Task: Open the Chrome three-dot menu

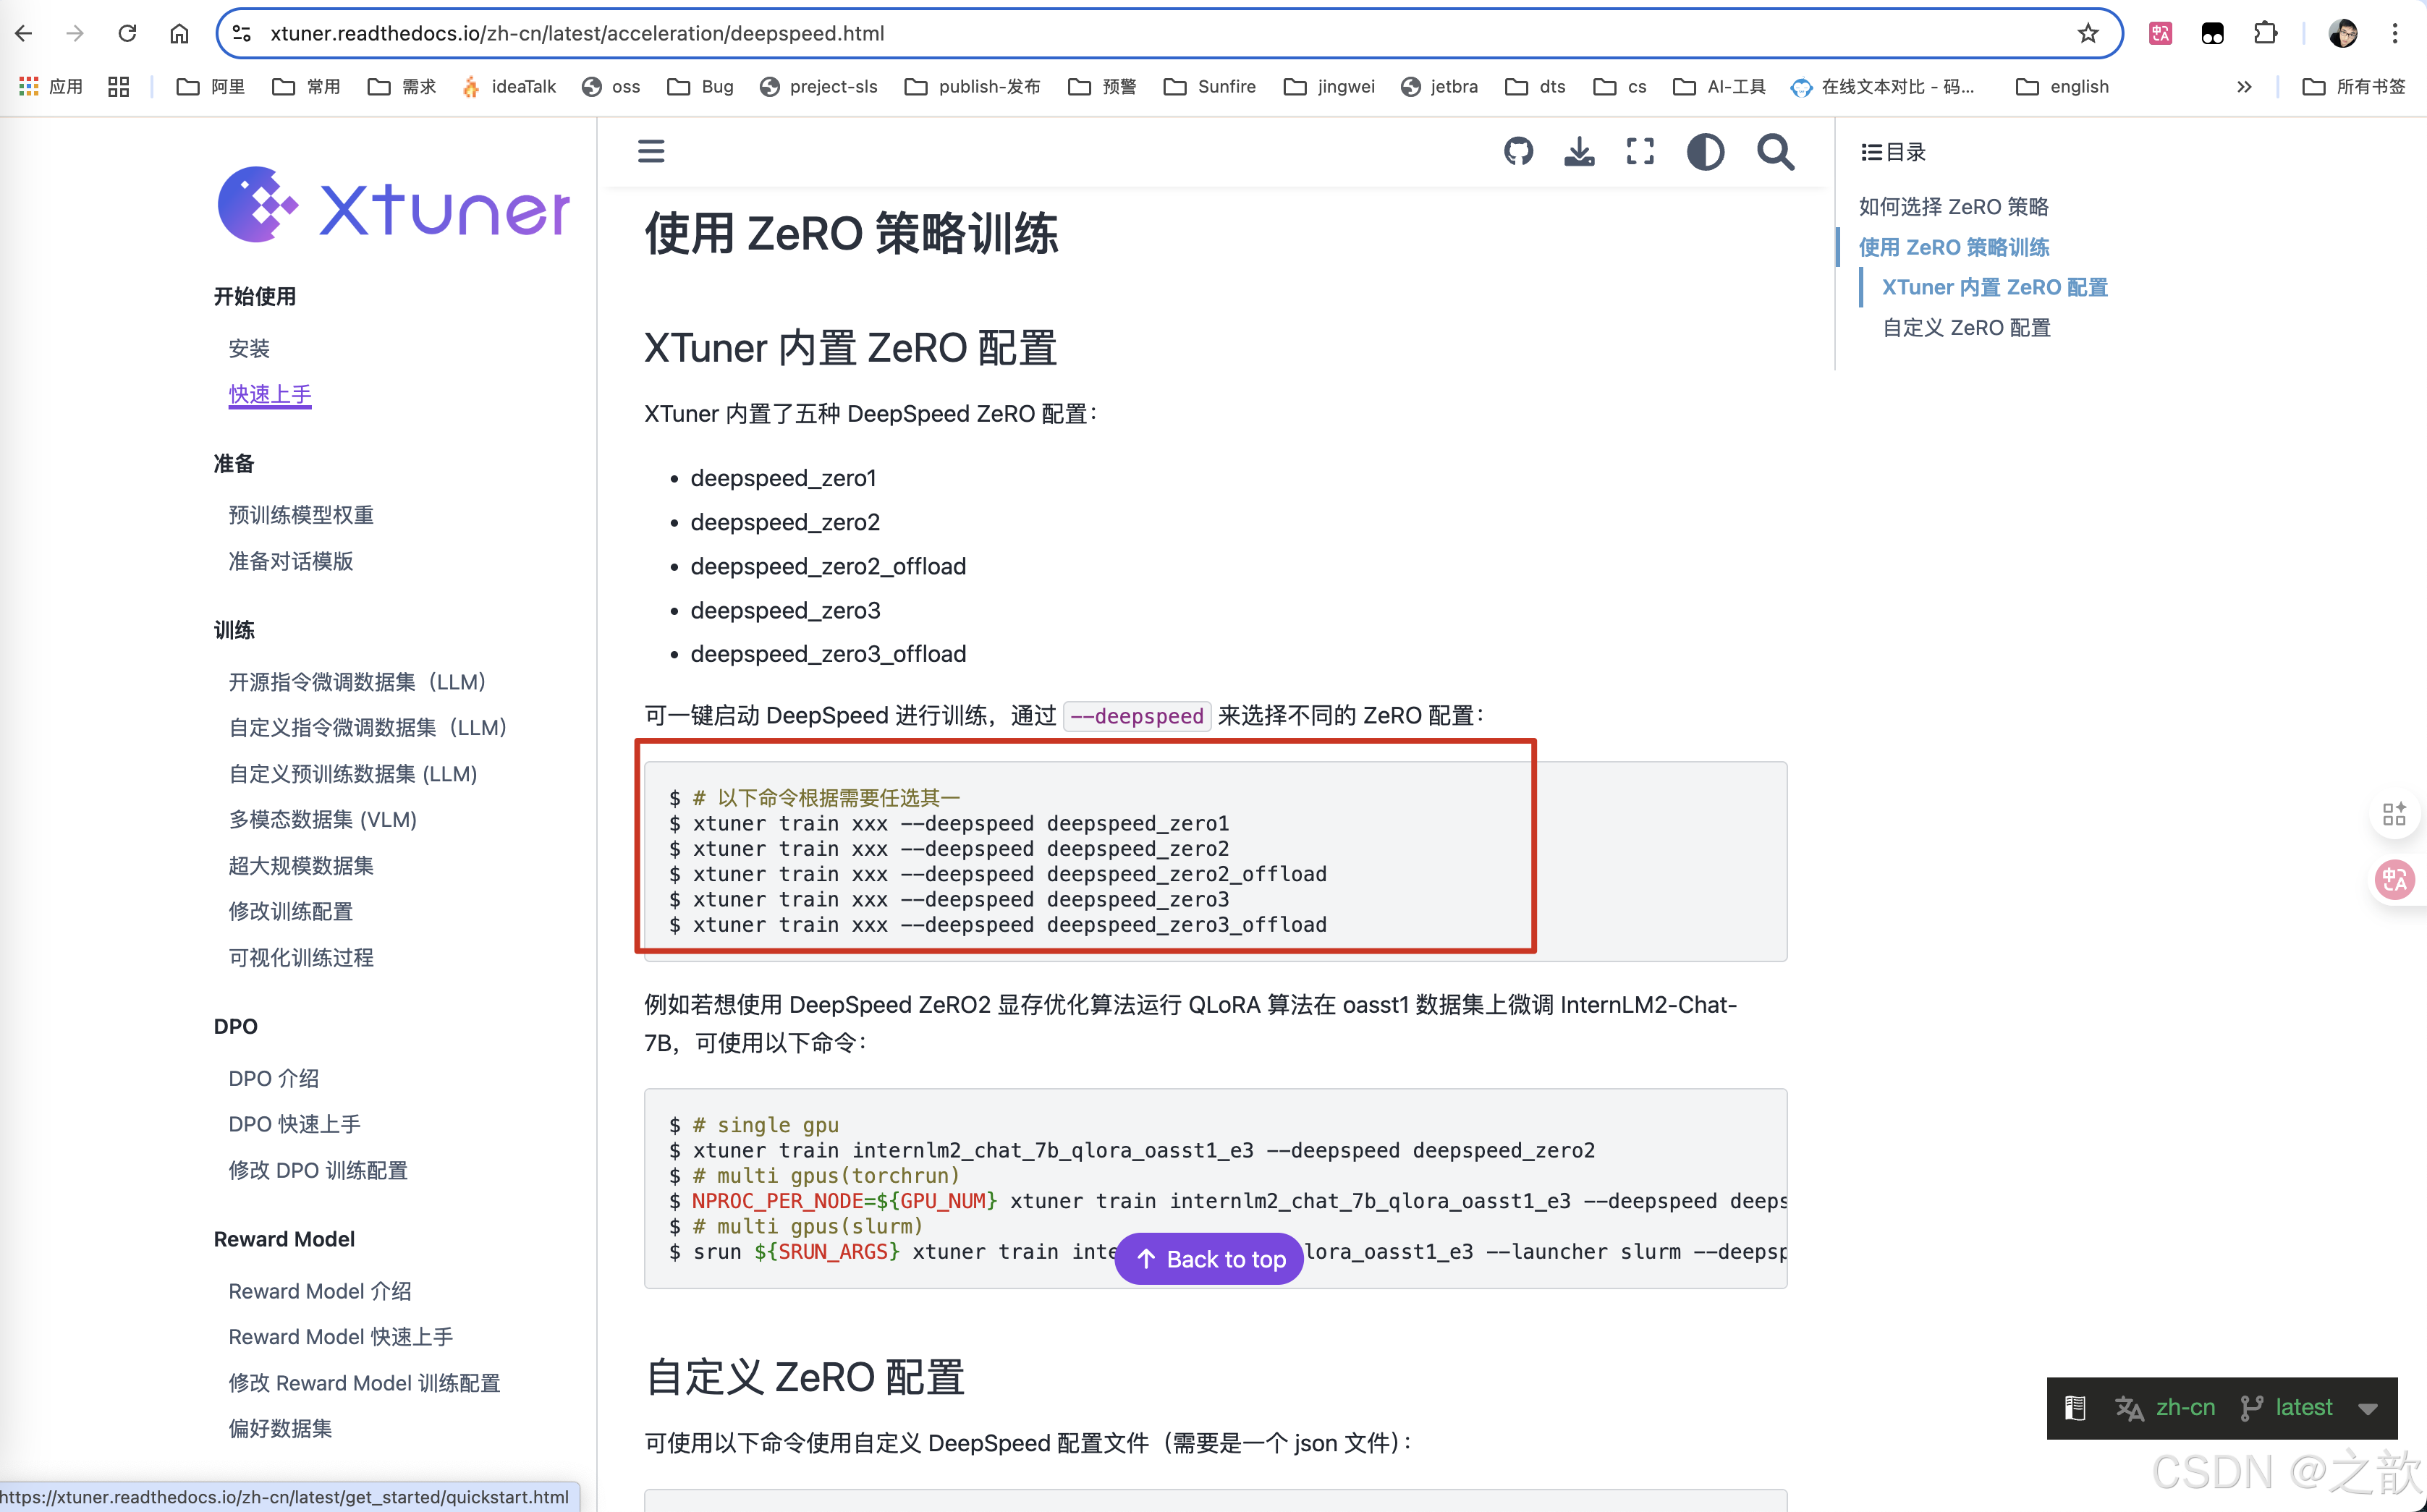Action: [x=2395, y=33]
